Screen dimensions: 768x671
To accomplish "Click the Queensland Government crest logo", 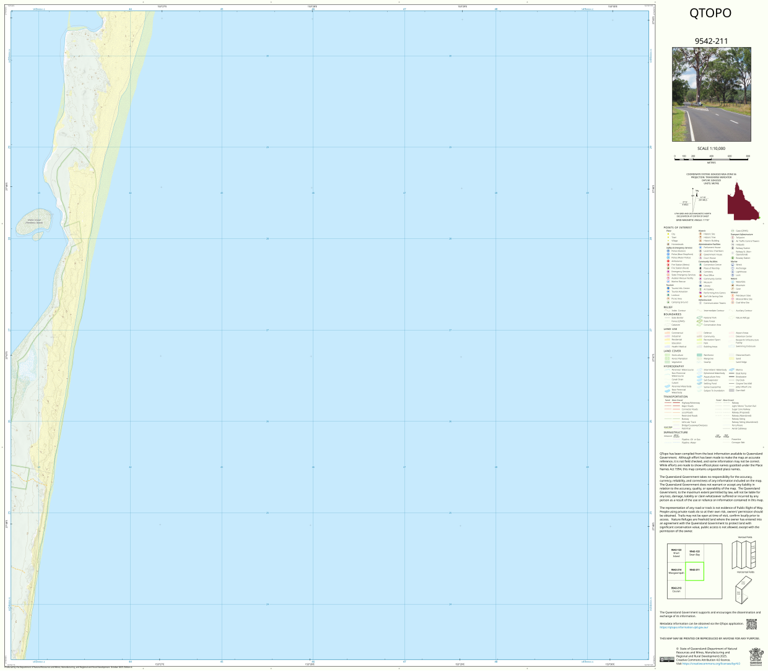I will 756,655.
